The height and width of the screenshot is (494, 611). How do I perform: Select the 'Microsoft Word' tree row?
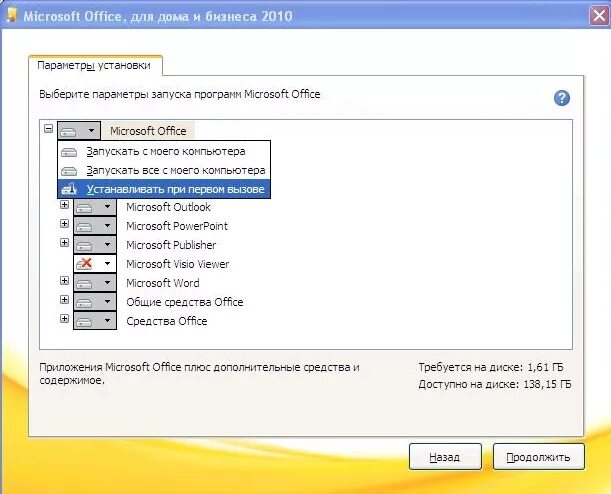pyautogui.click(x=163, y=283)
